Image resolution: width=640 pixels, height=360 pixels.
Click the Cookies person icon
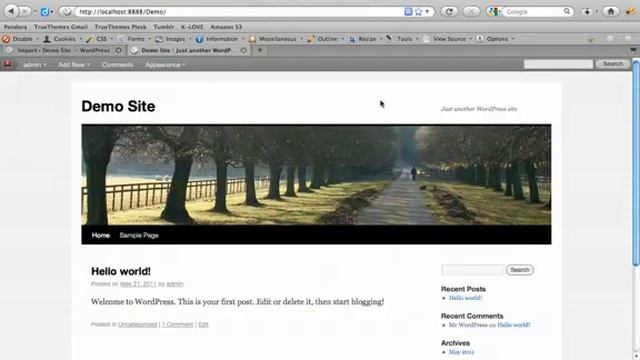[47, 39]
